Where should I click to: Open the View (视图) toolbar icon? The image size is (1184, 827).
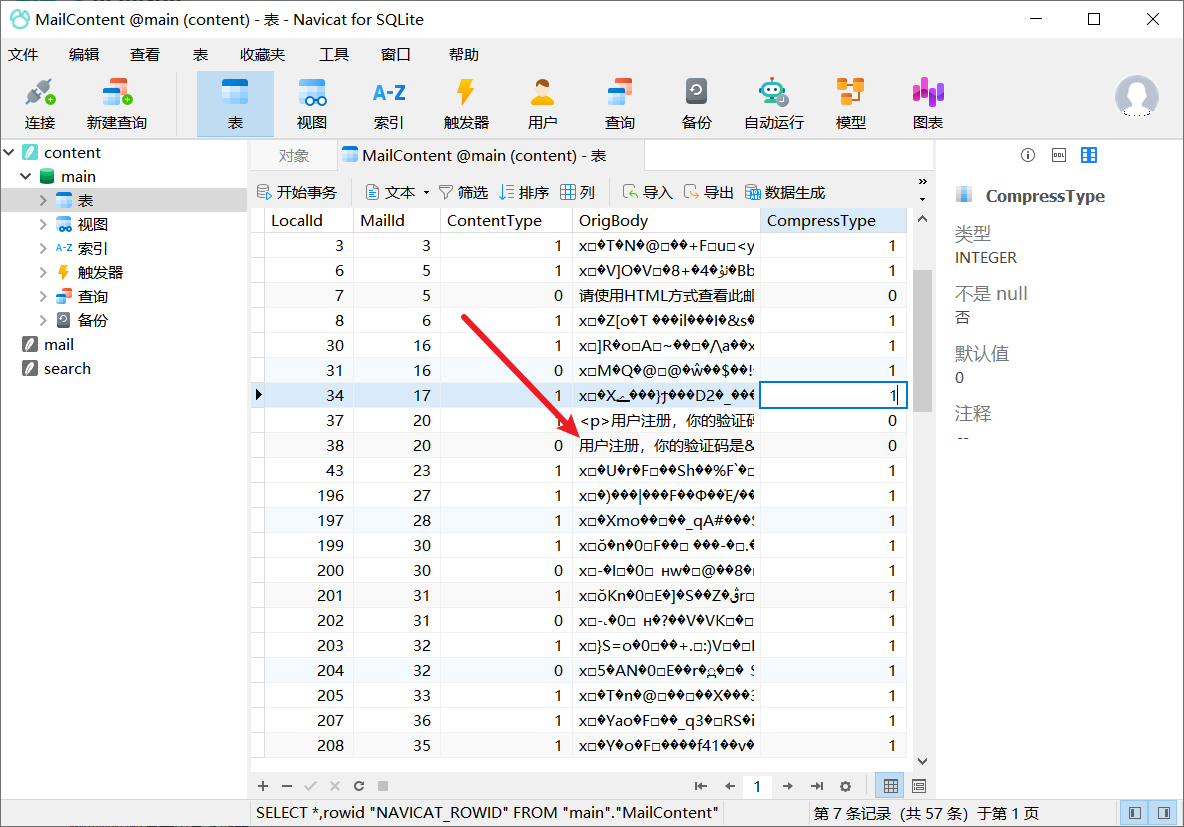point(312,103)
